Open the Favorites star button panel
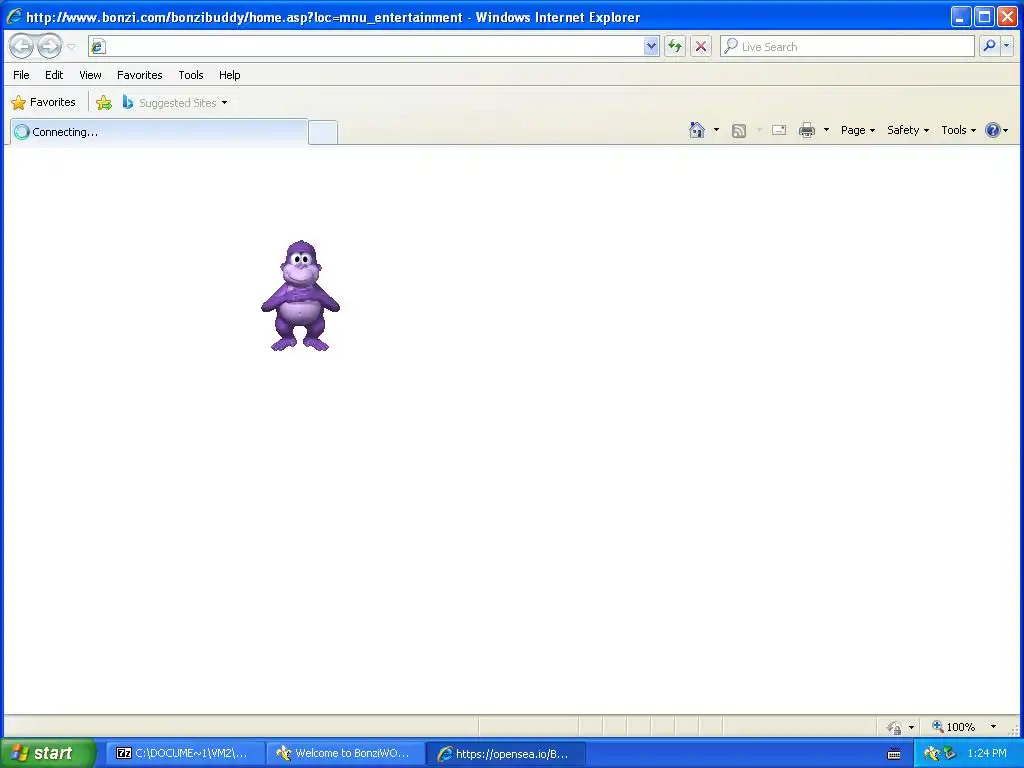 pyautogui.click(x=44, y=103)
